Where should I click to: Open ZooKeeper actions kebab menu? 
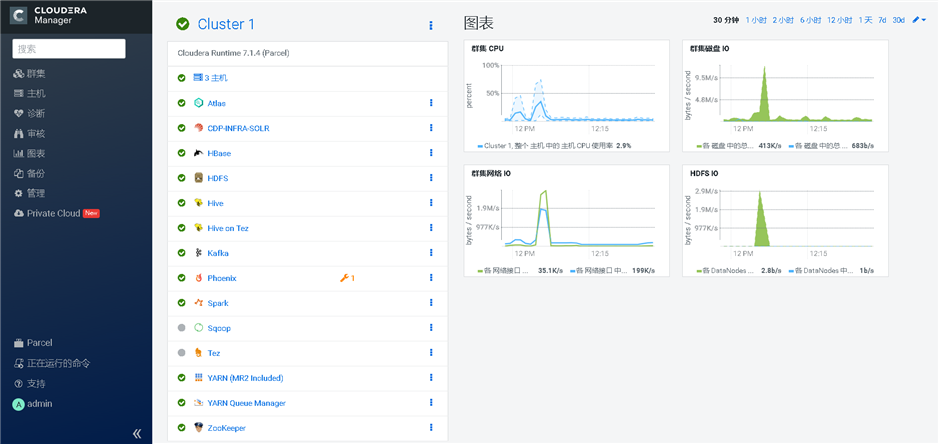point(431,427)
